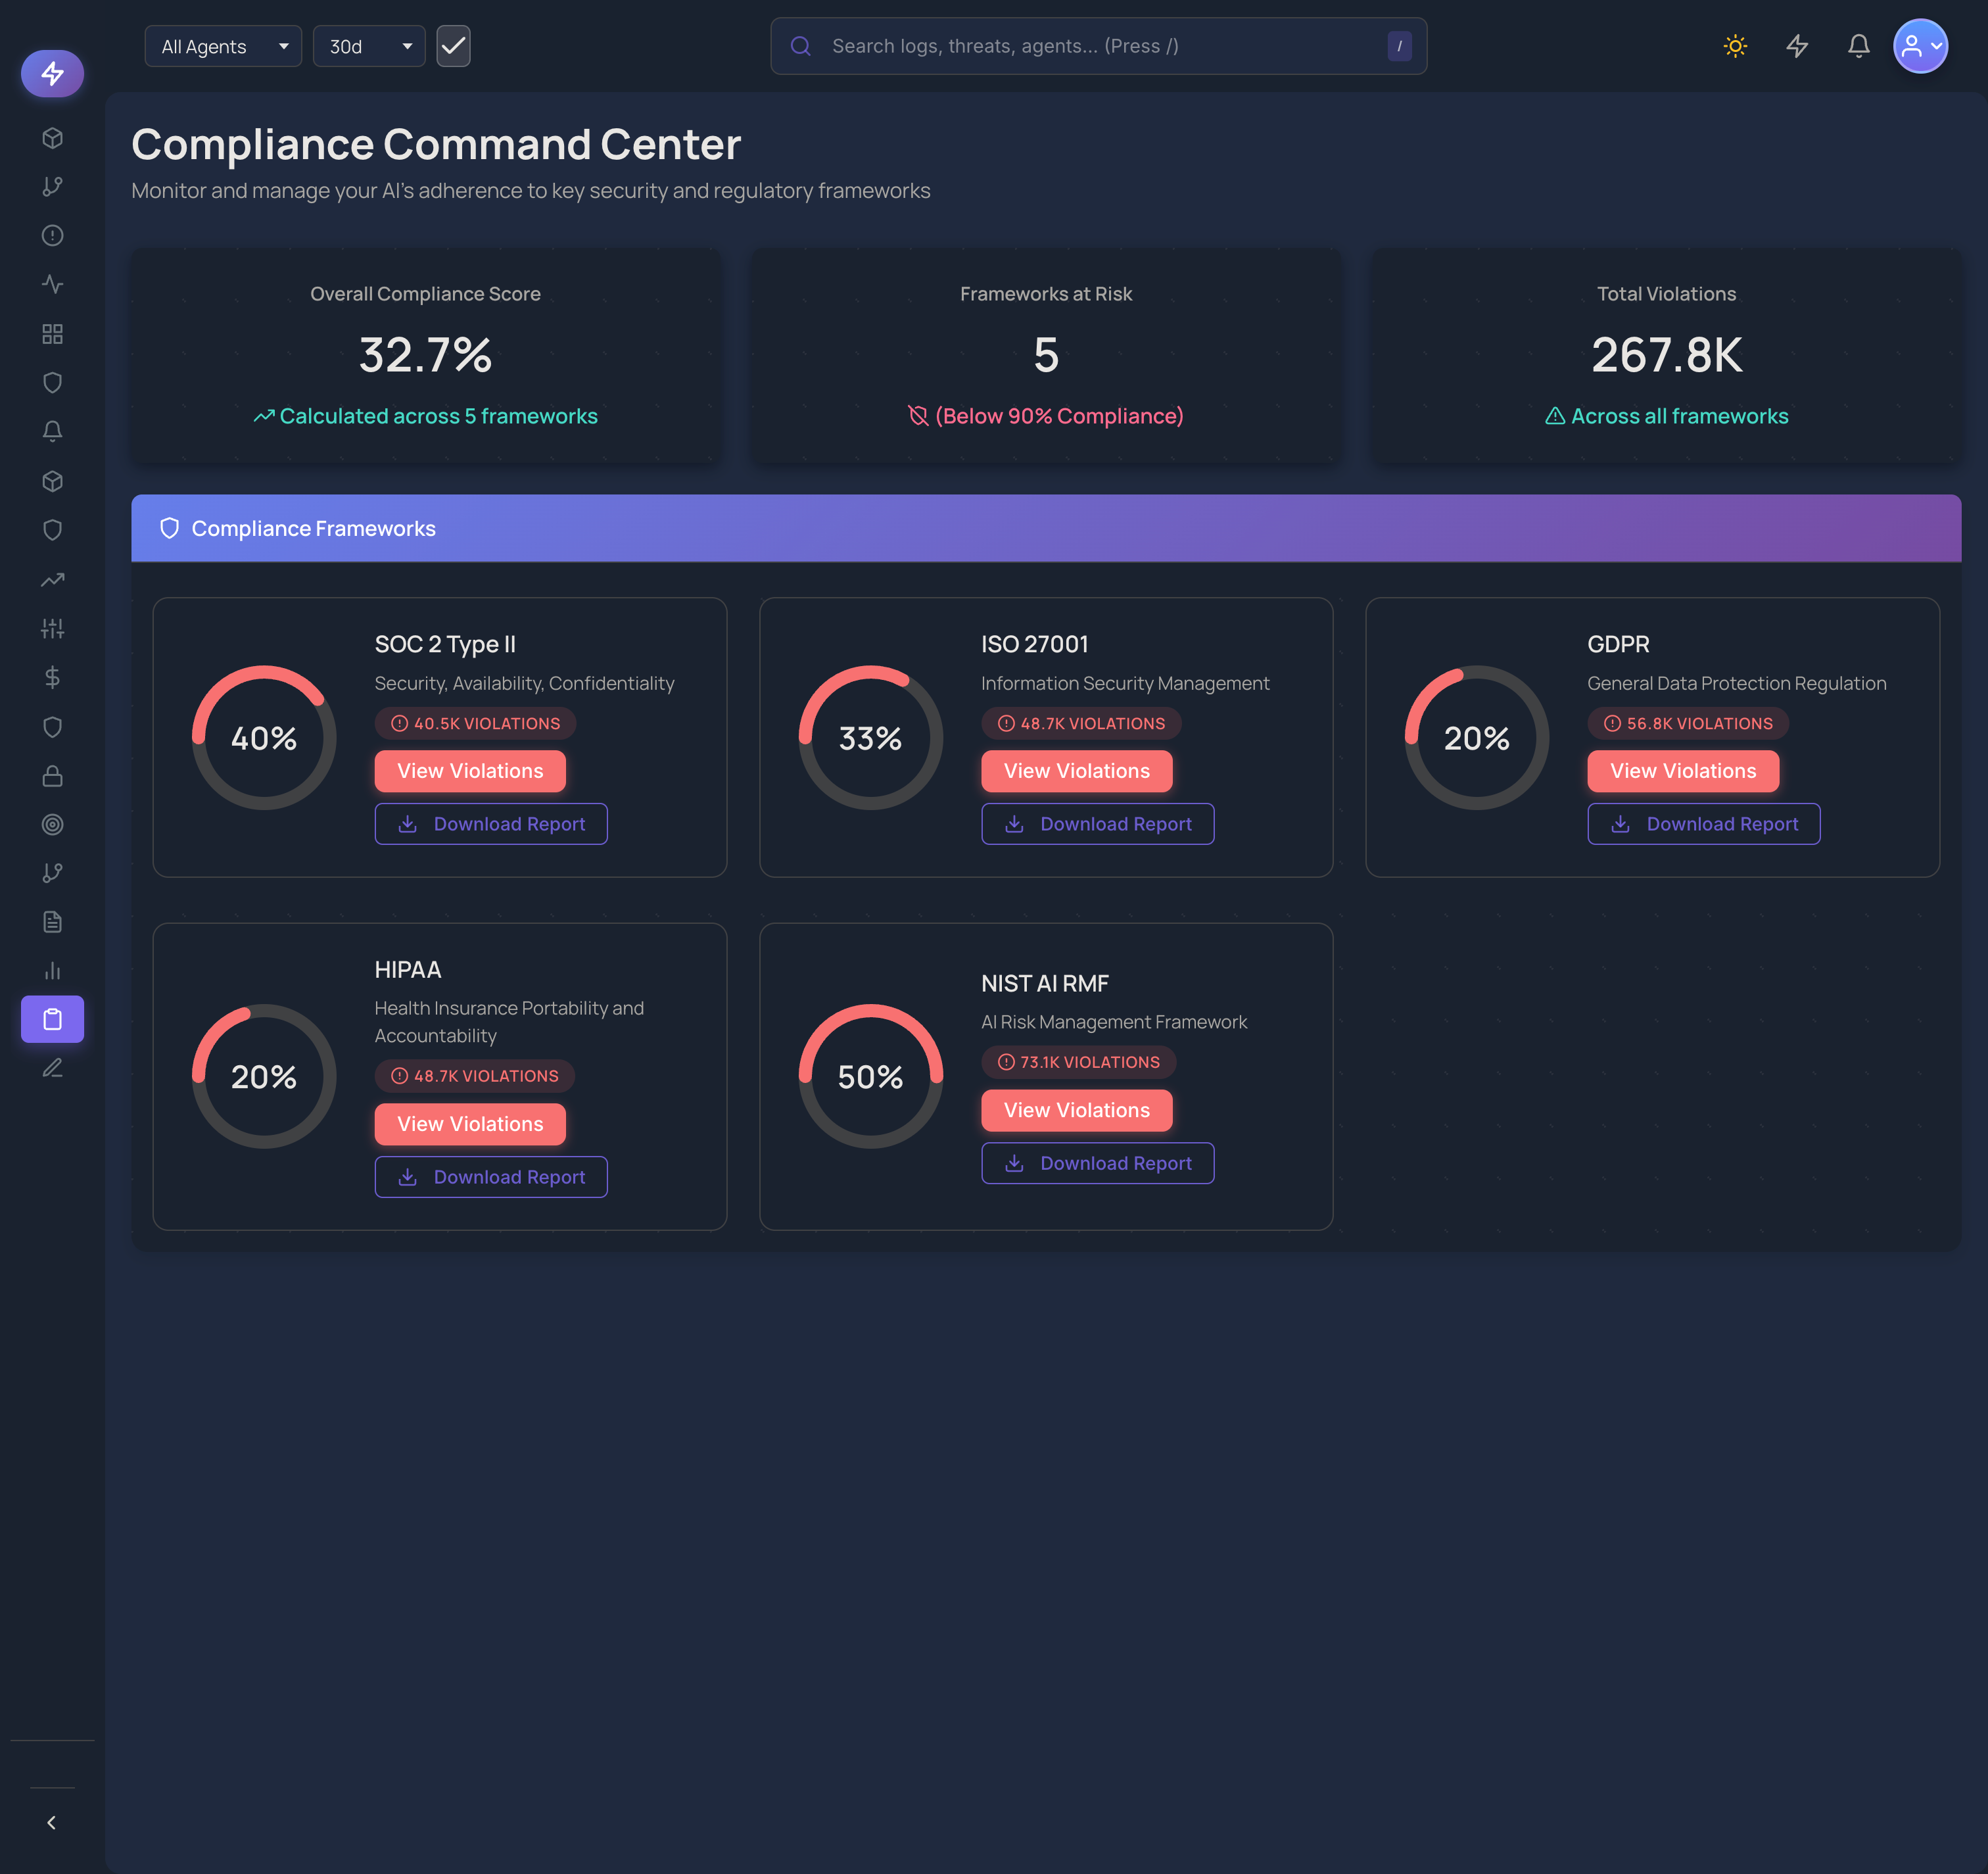Expand the user avatar account menu

pos(1920,46)
